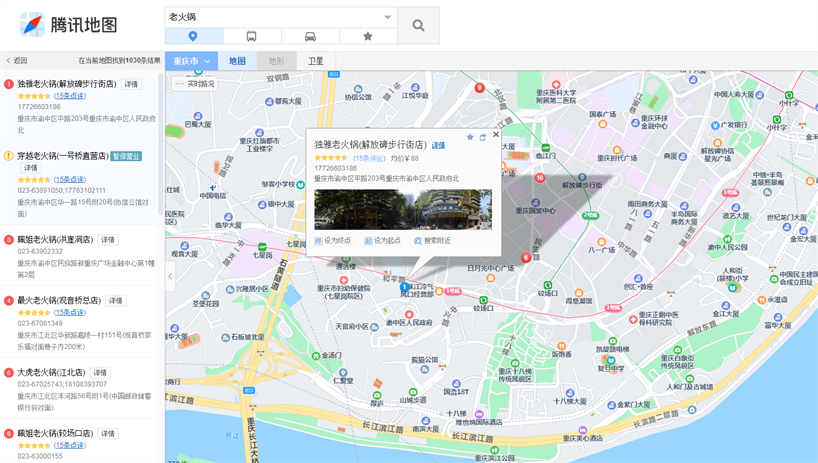Select result 最火老火锅(观音桥总店)

pos(59,300)
